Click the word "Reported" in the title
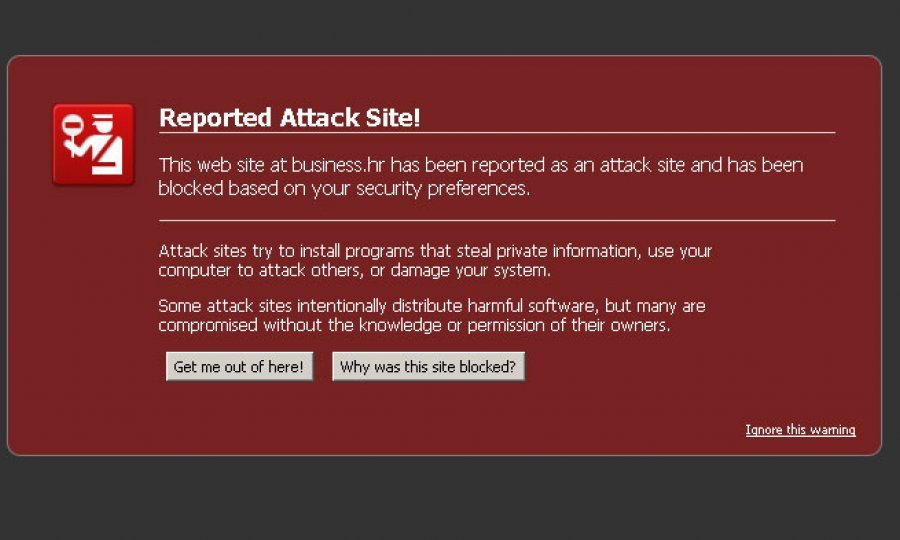Screen dimensions: 900x540 pyautogui.click(x=215, y=118)
